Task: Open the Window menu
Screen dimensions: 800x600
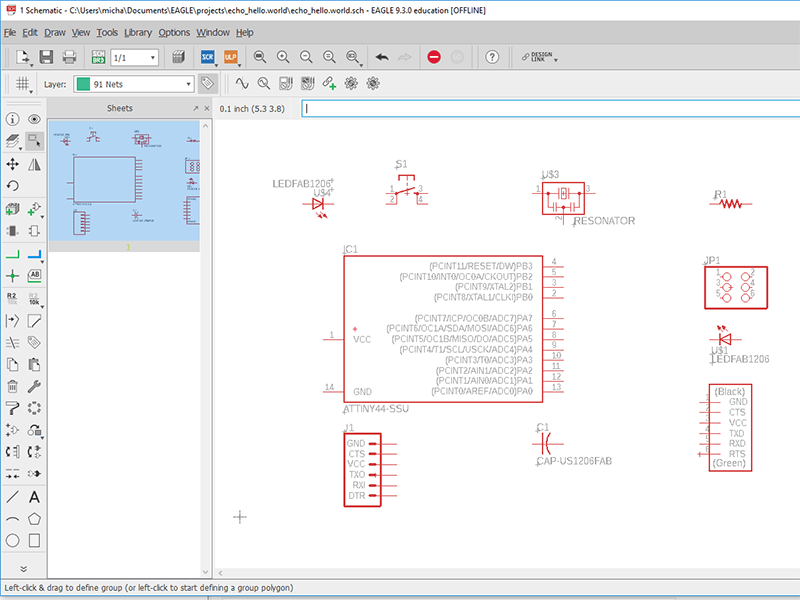Action: (x=213, y=33)
